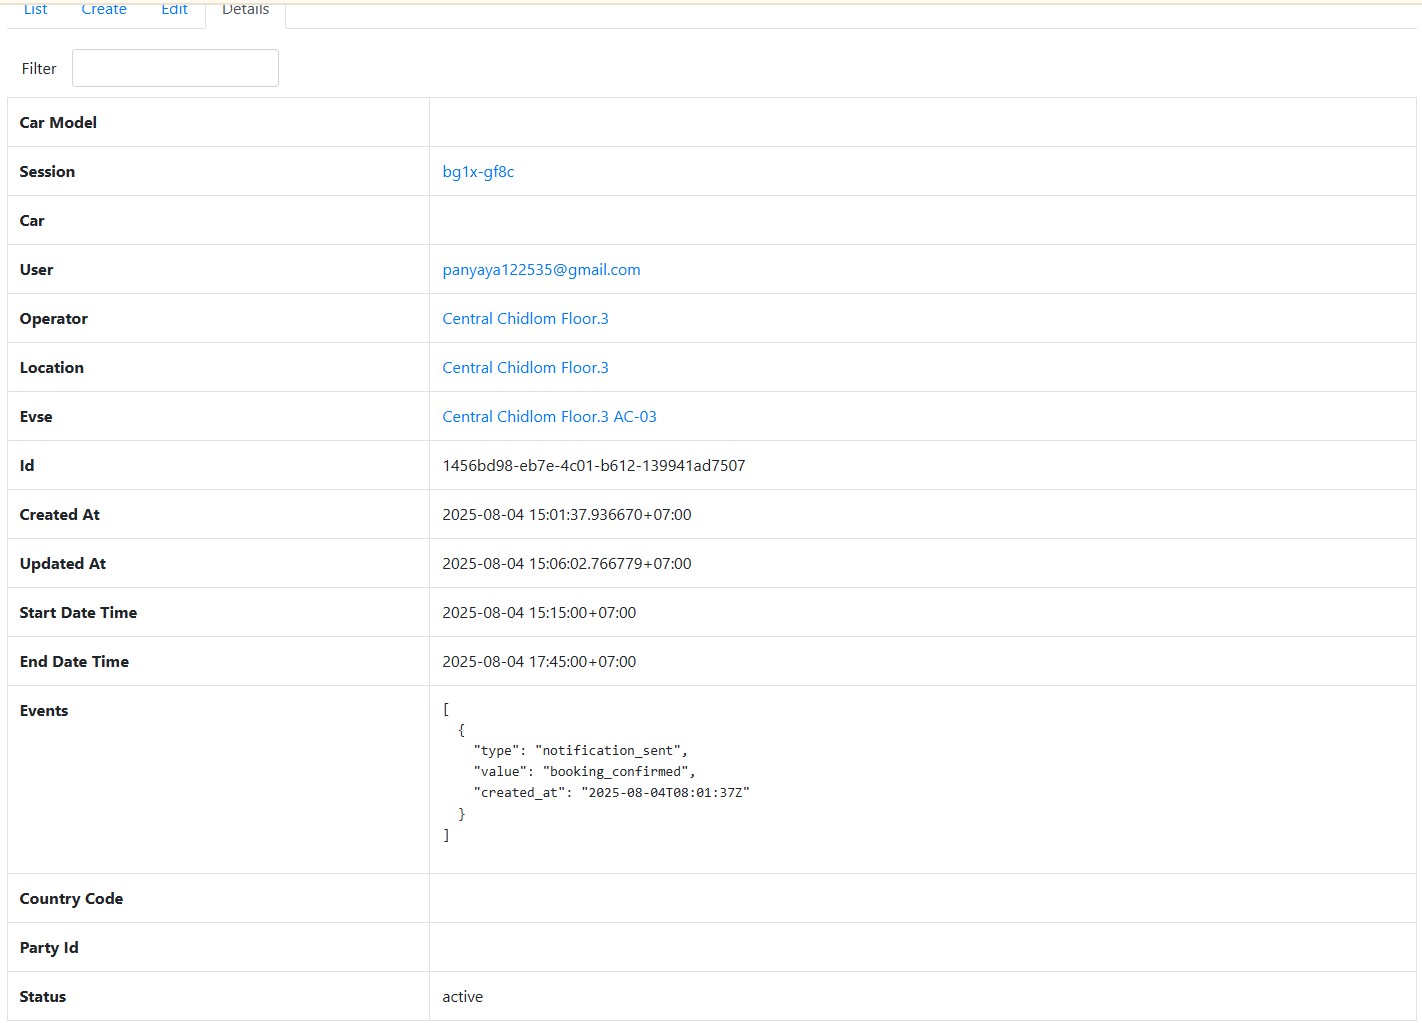Click the 'active' status value

[462, 997]
